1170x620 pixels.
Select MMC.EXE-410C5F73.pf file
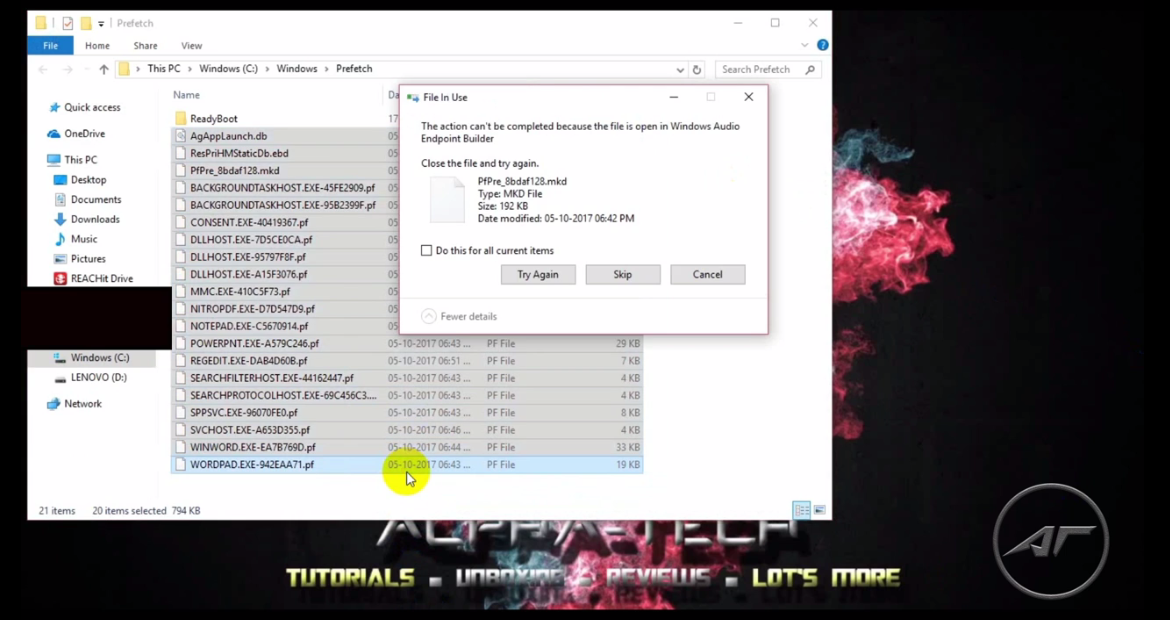click(240, 292)
